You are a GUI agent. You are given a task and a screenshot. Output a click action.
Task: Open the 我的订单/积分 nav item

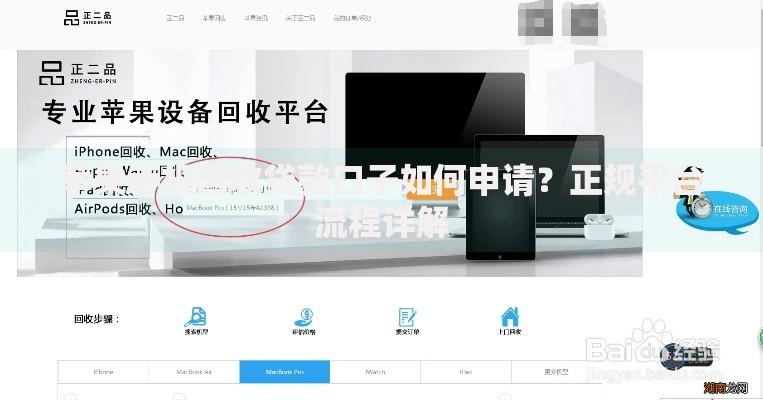pos(352,18)
